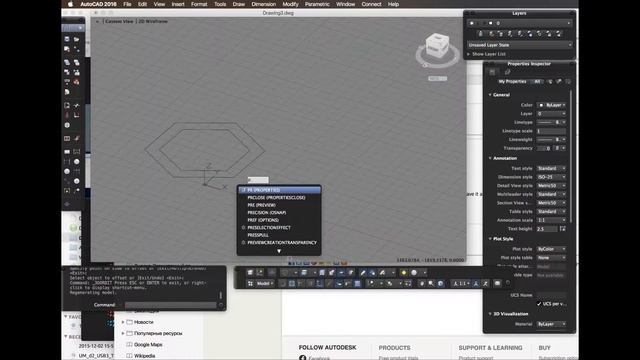
Task: Select the layer properties tab icon in the inspector
Action: click(x=507, y=72)
